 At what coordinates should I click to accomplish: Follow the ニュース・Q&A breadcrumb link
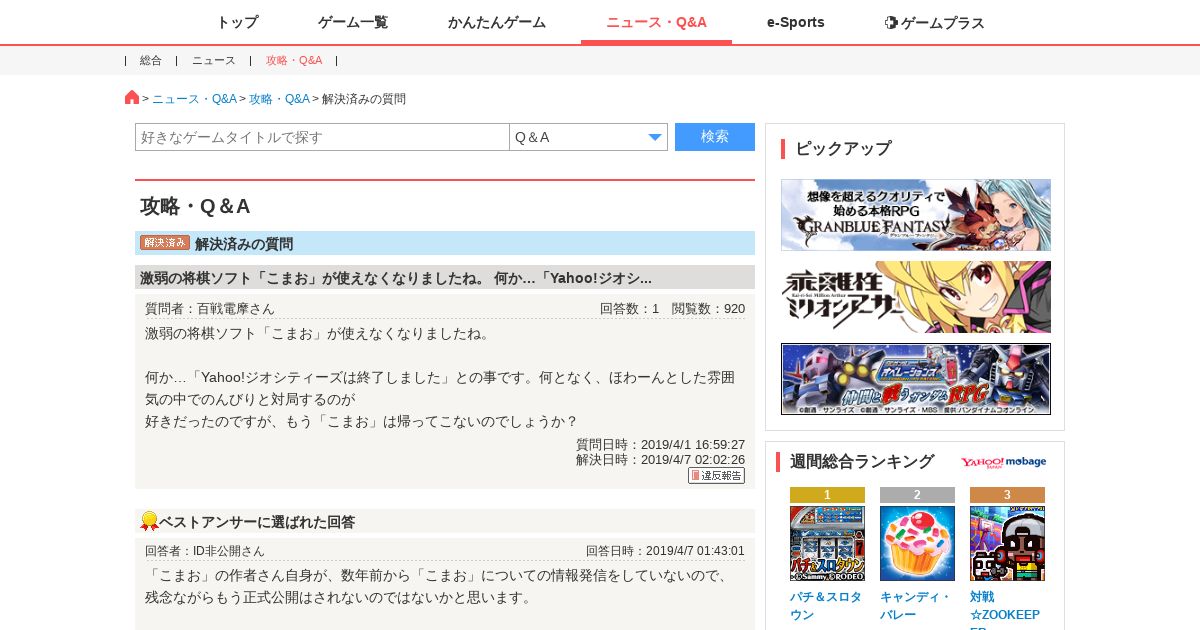tap(194, 99)
